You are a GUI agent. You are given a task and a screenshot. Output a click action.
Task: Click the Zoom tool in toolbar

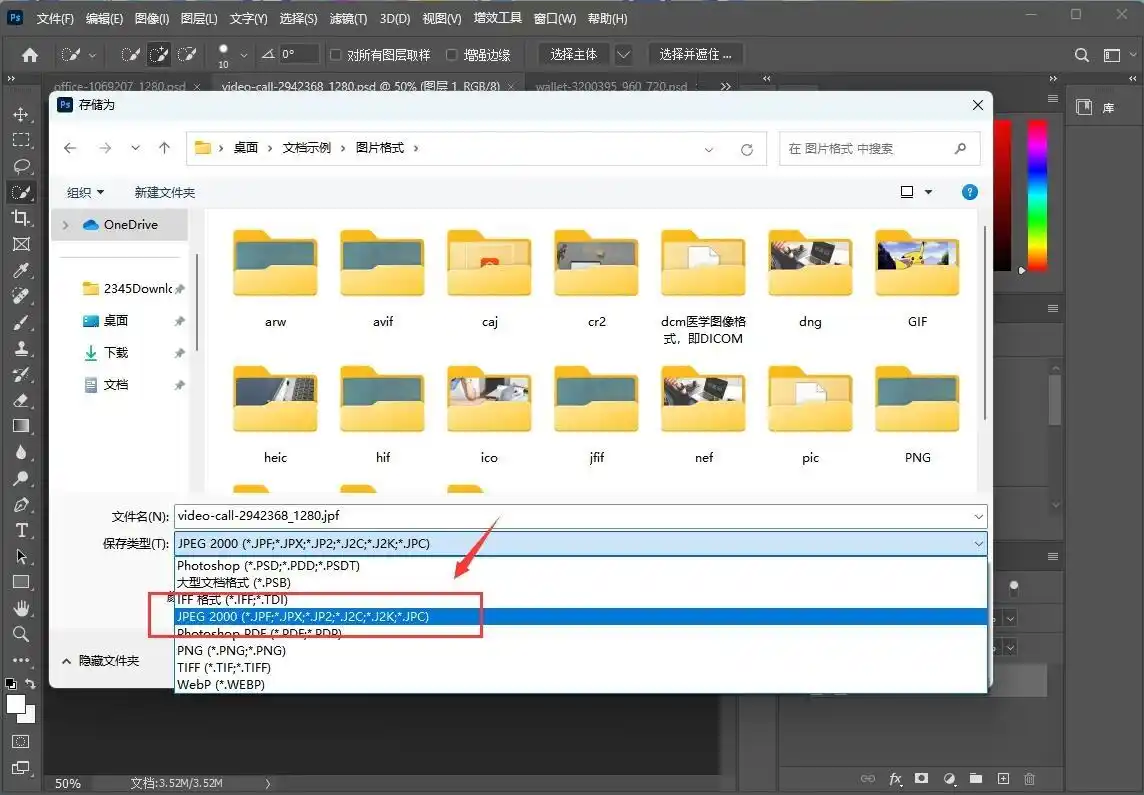(x=21, y=634)
